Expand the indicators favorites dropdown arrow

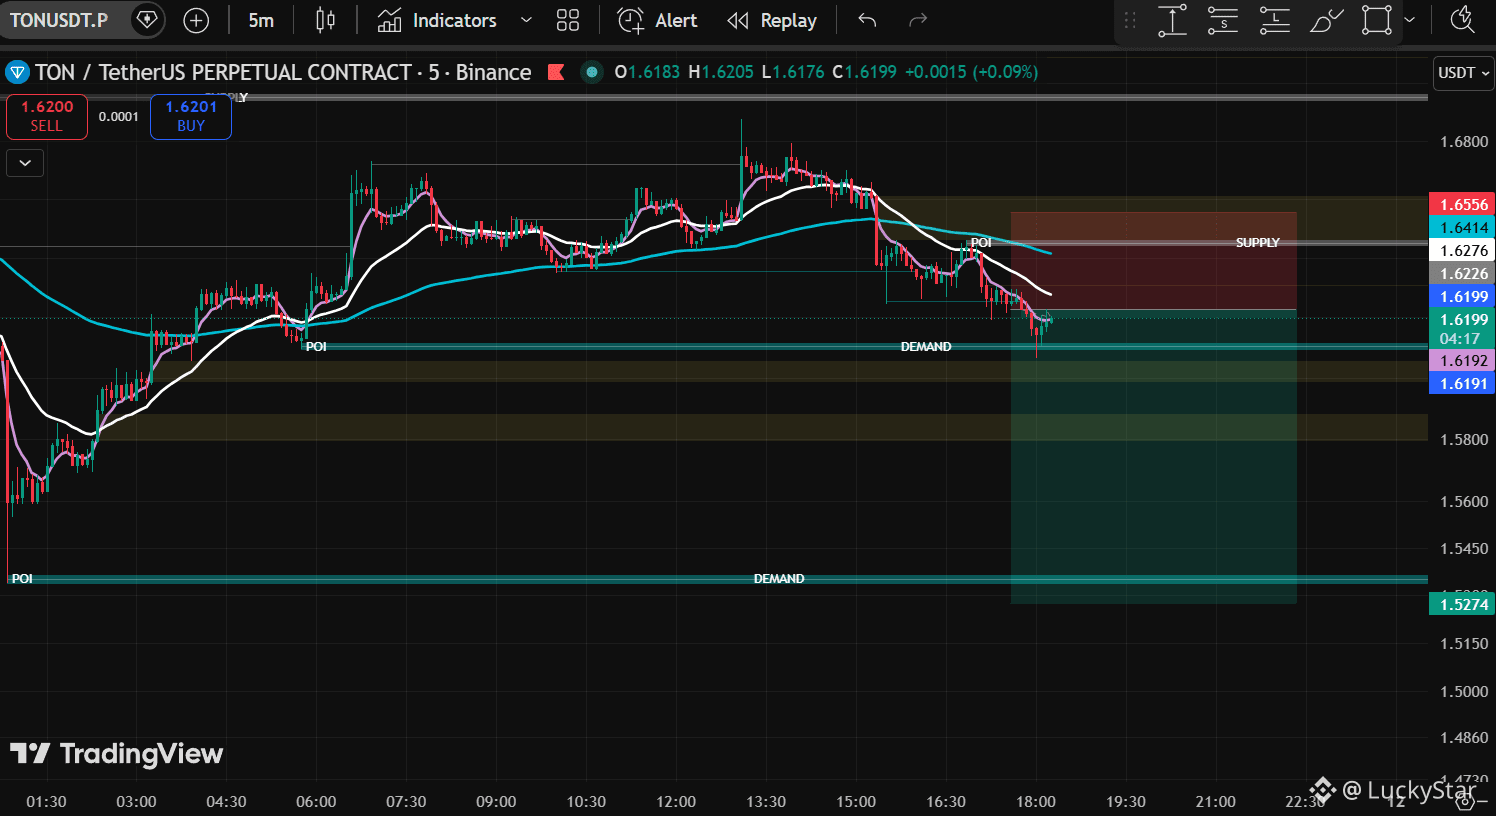[x=526, y=20]
